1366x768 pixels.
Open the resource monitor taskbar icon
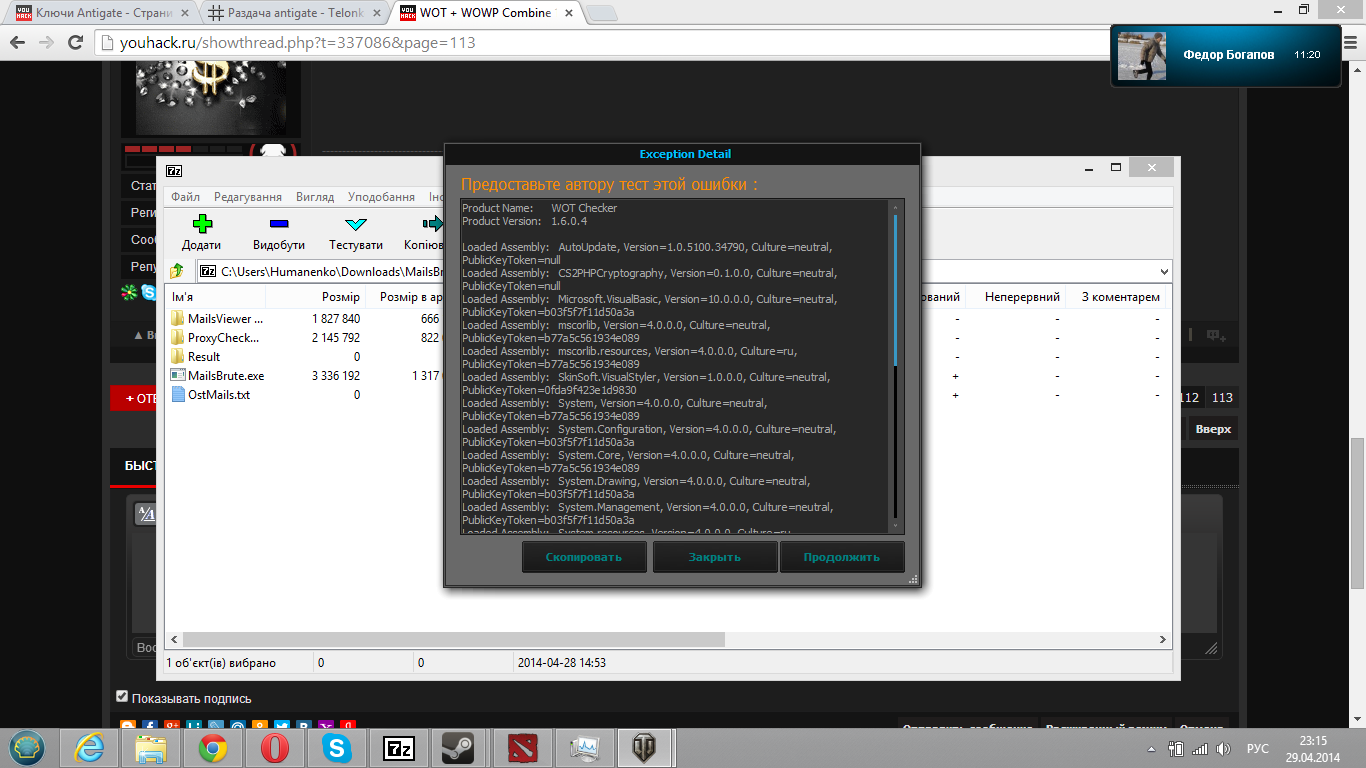pos(584,748)
